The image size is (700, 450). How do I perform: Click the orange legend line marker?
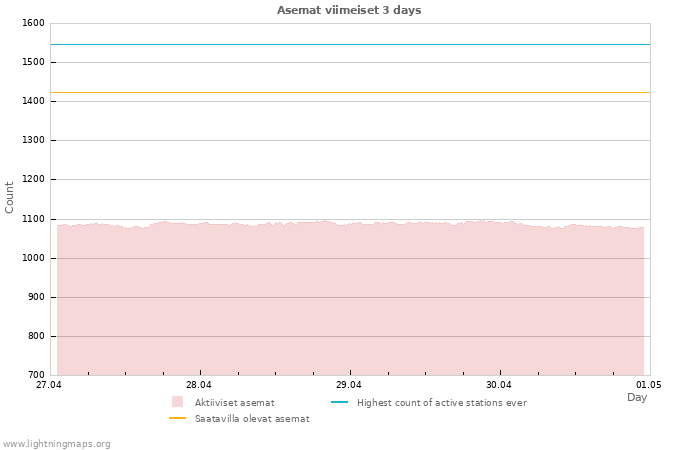177,418
